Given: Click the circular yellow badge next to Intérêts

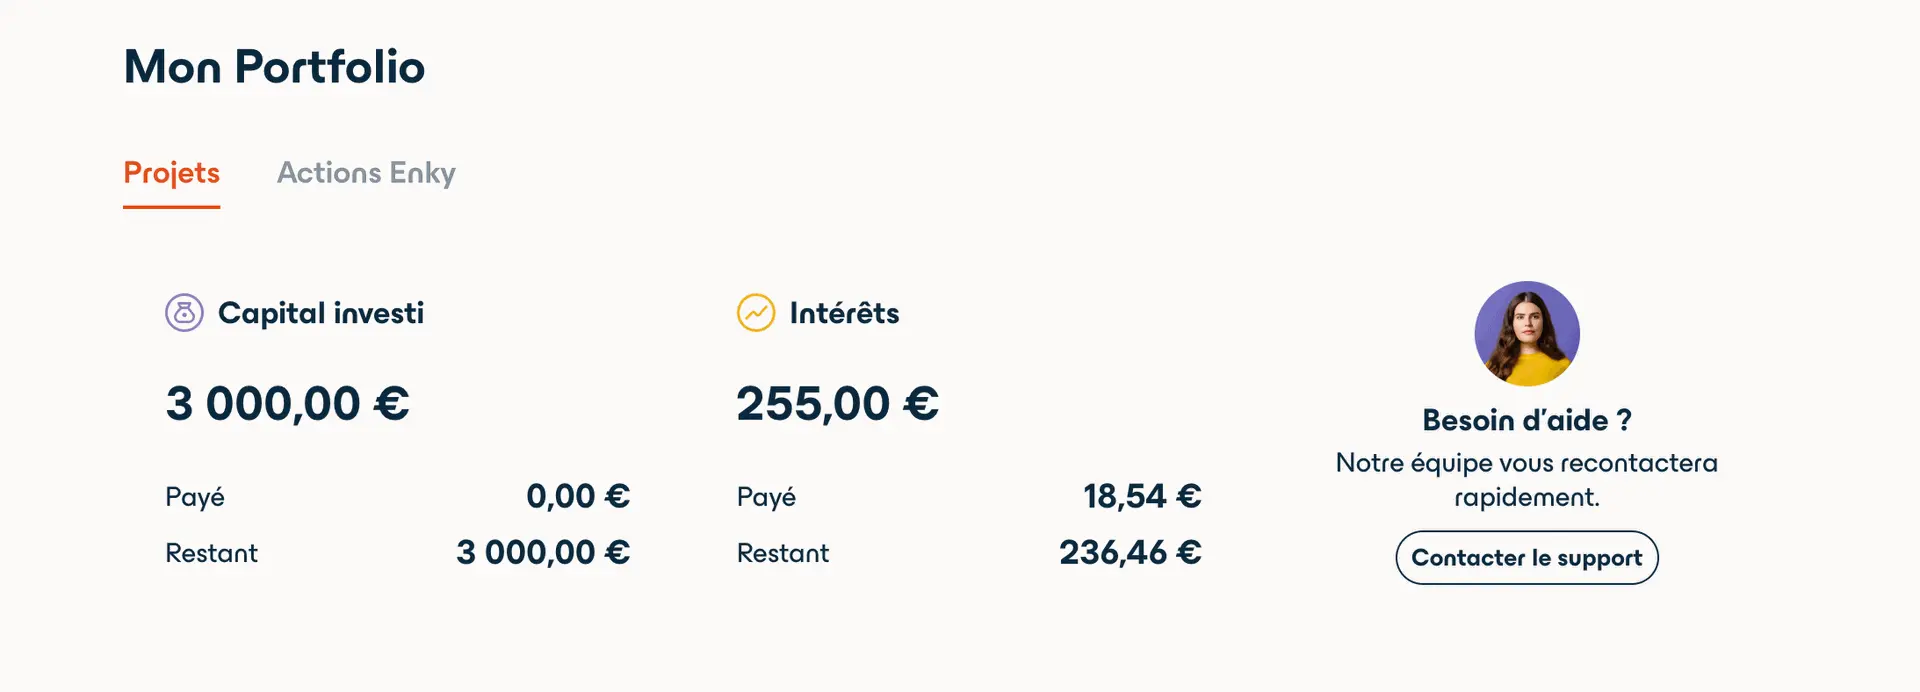Looking at the screenshot, I should coord(755,312).
